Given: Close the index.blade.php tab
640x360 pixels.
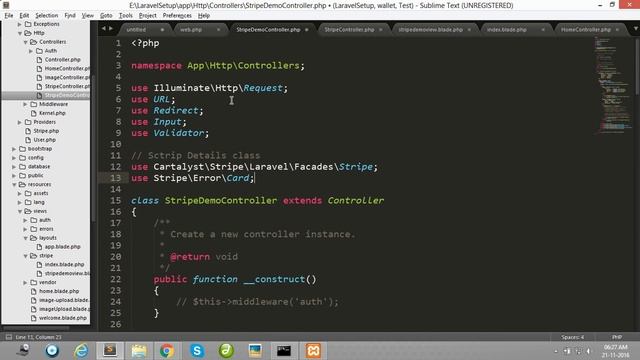Looking at the screenshot, I should pos(543,30).
